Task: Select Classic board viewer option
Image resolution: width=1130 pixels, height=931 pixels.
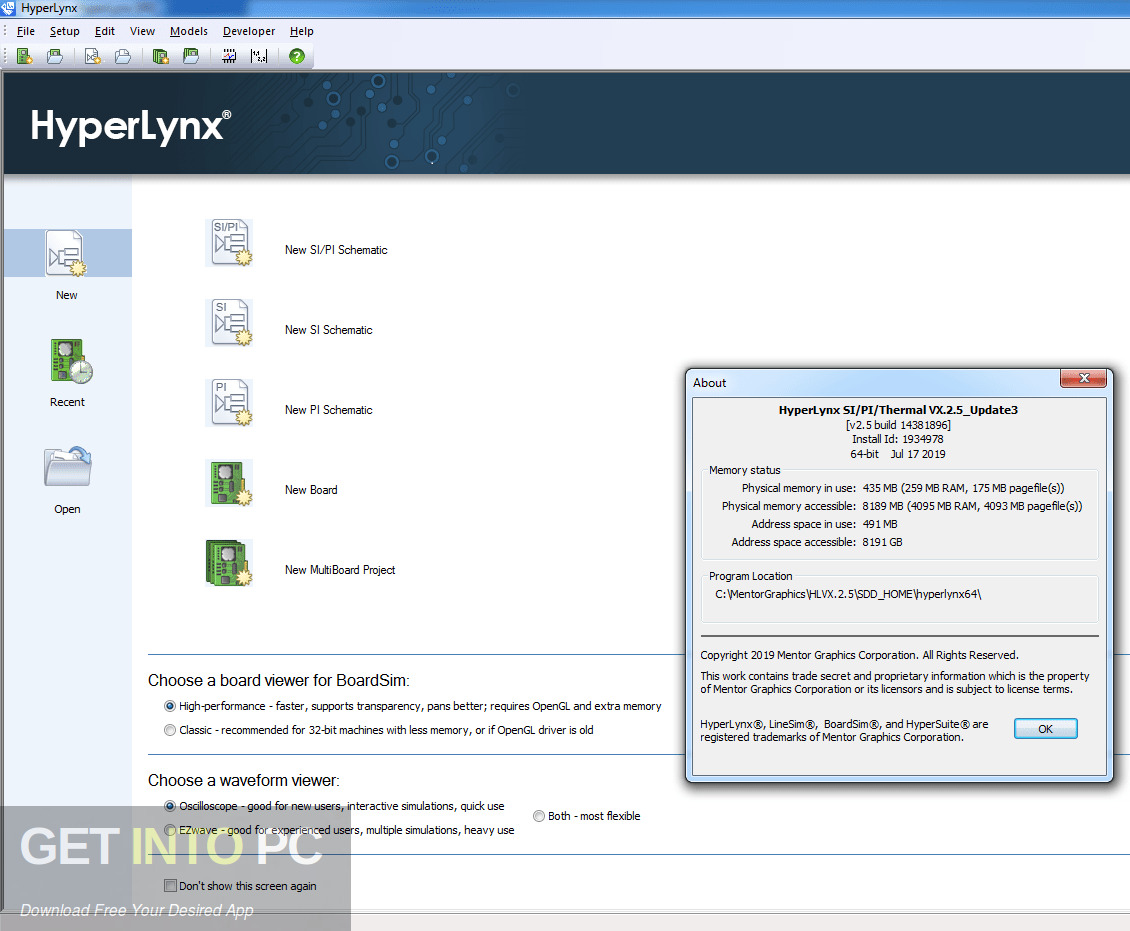Action: click(x=170, y=730)
